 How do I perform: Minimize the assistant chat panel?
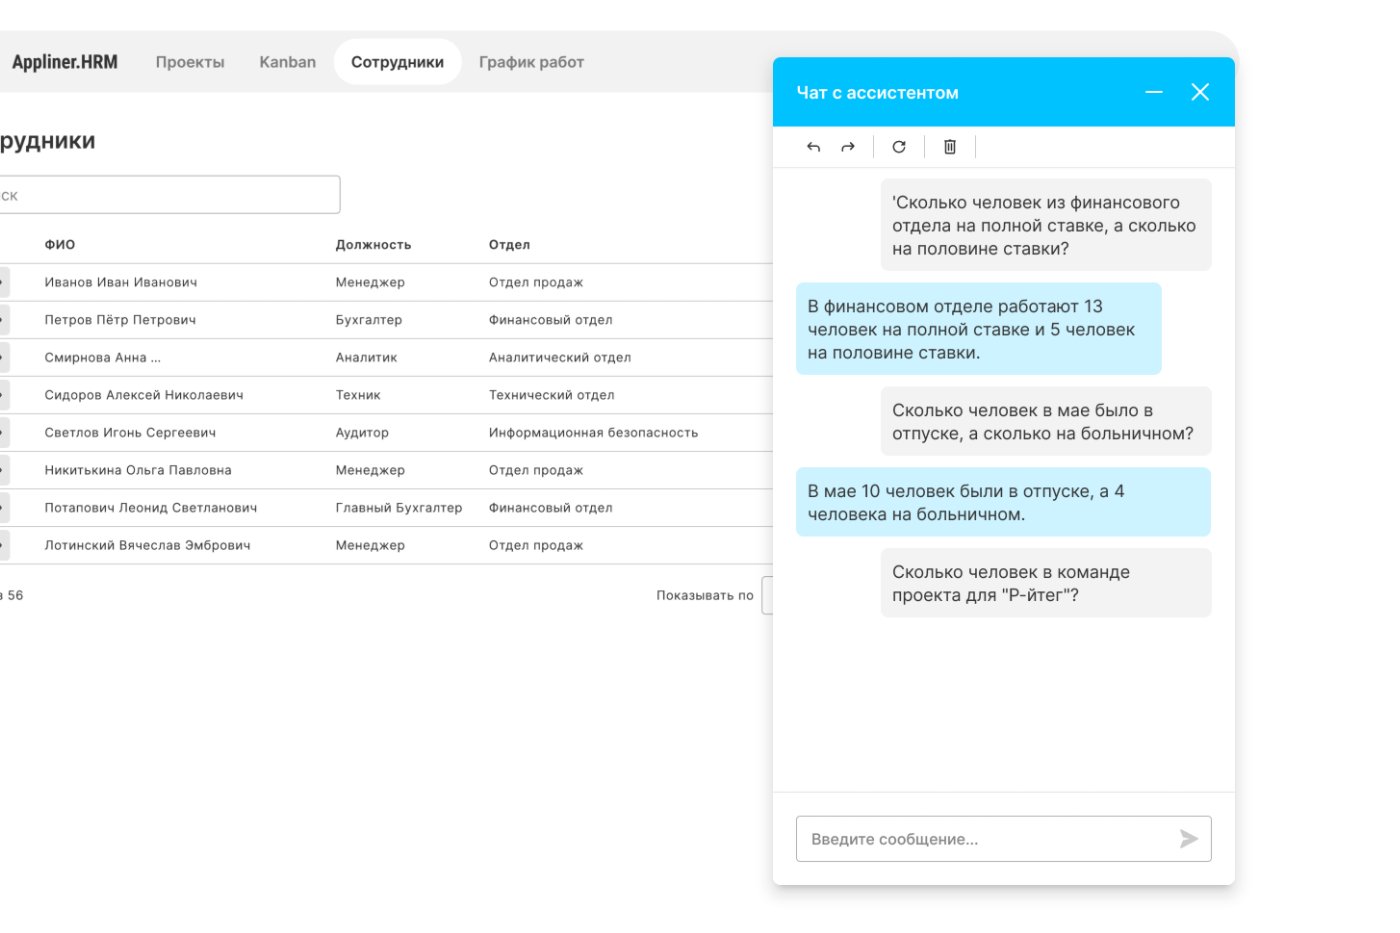(x=1154, y=92)
